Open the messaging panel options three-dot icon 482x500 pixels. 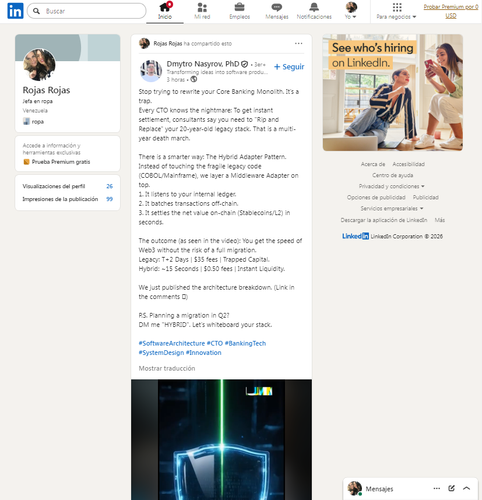pyautogui.click(x=437, y=488)
